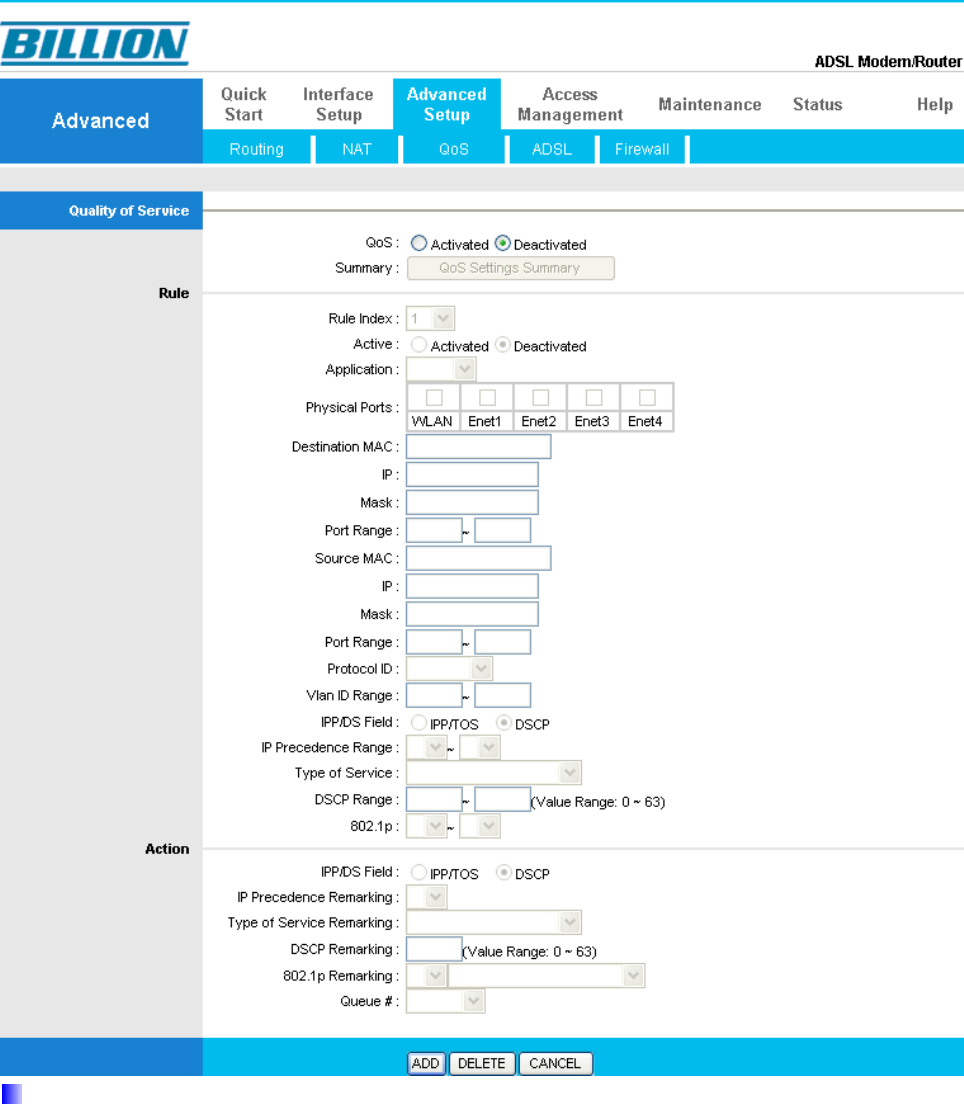Open IP Precedence Remarking dropdown

[427, 897]
